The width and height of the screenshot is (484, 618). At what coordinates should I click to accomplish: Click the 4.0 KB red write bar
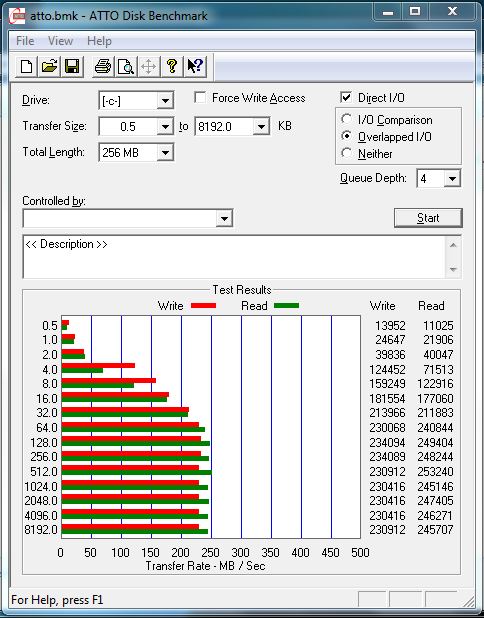(x=98, y=365)
